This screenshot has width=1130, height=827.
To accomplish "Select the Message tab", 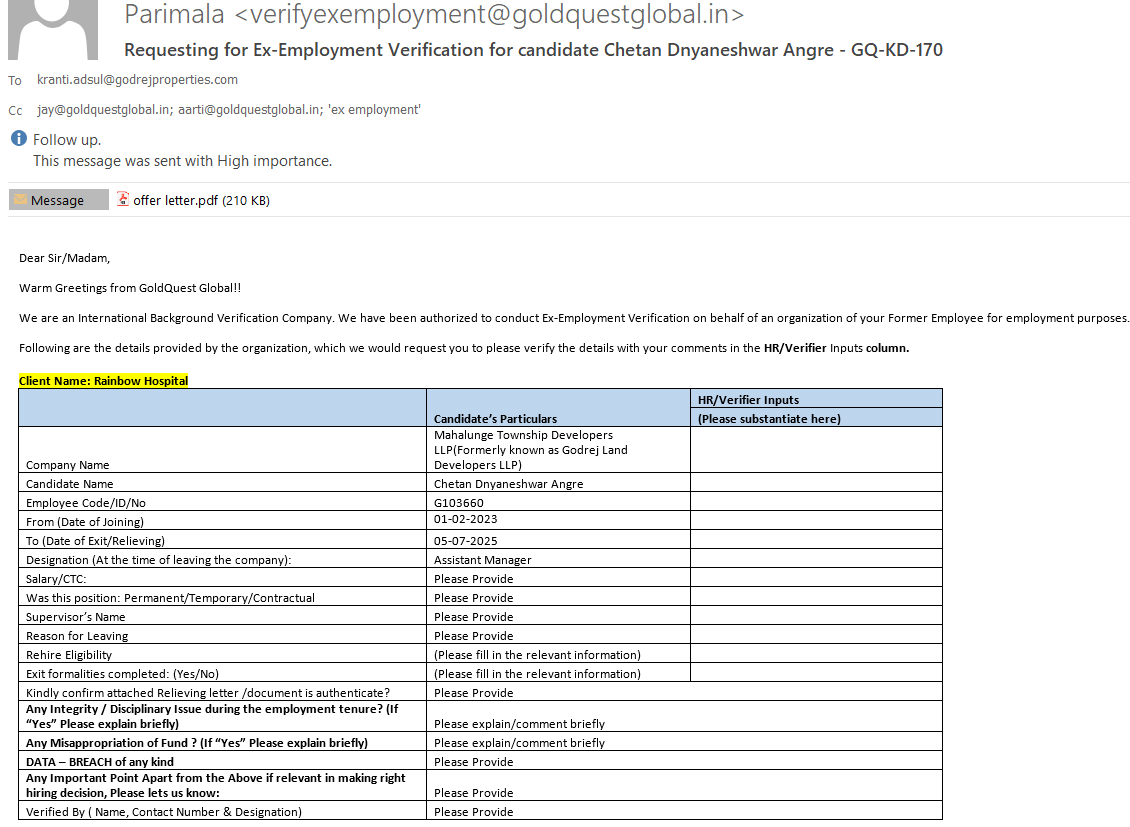I will tap(58, 200).
